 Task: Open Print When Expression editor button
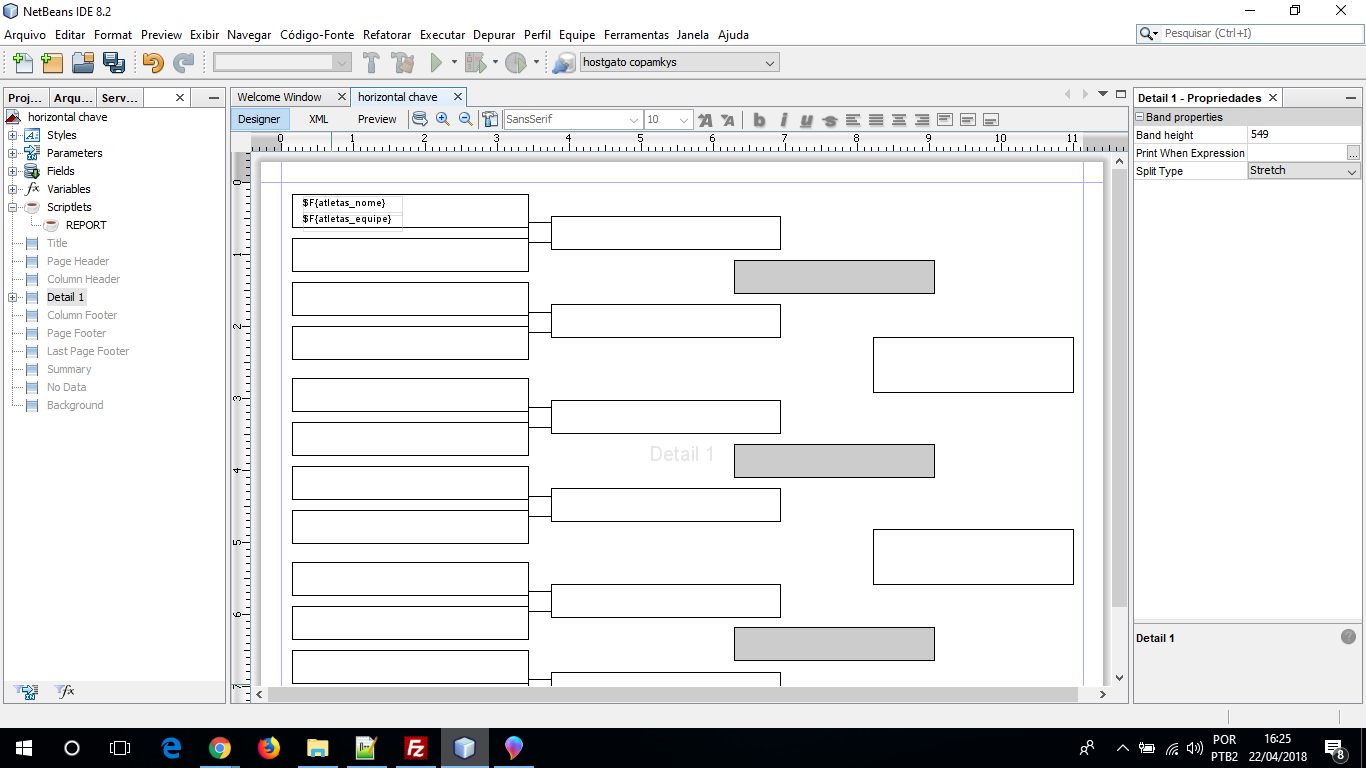[1353, 153]
